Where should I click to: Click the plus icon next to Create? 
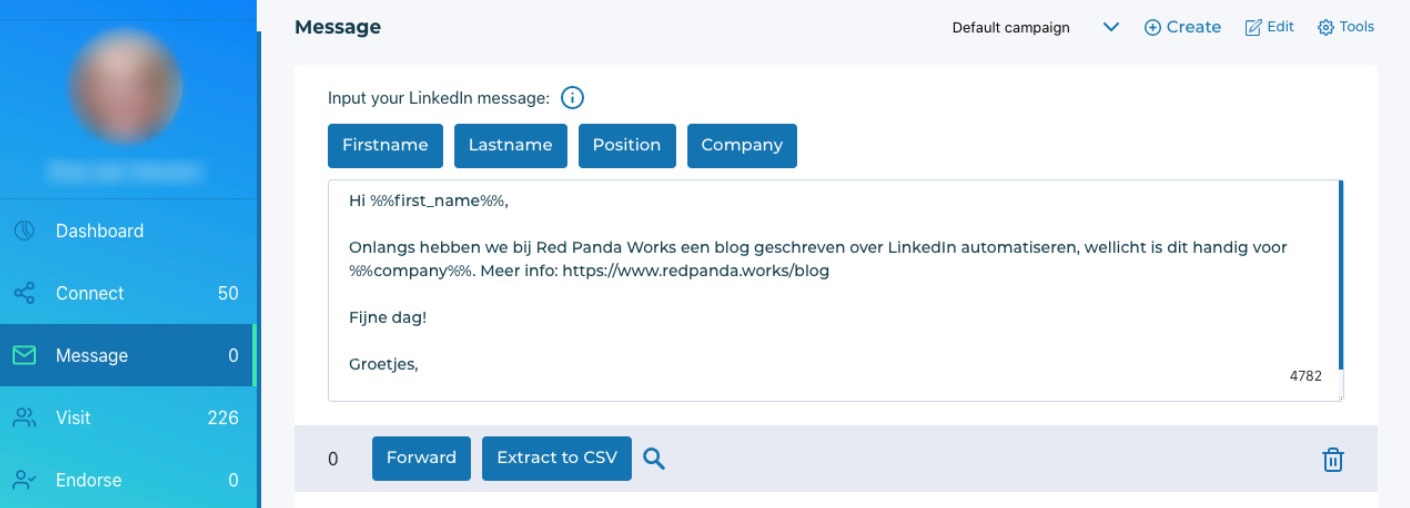click(x=1152, y=28)
